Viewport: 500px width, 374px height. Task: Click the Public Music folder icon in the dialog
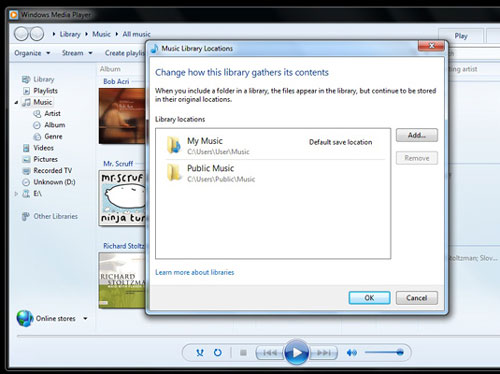pos(174,172)
